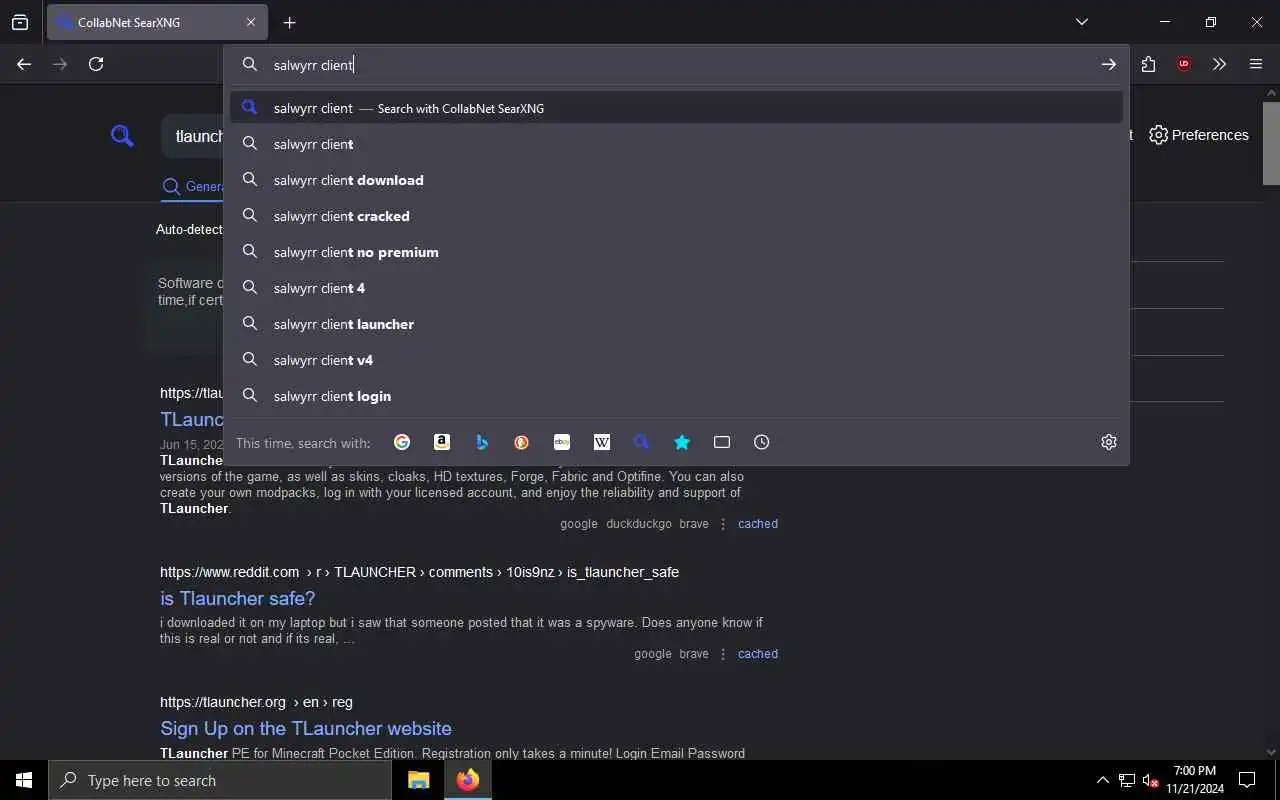Viewport: 1280px width, 800px height.
Task: Select suggestion 'salwyrr client launcher'
Action: click(x=676, y=324)
